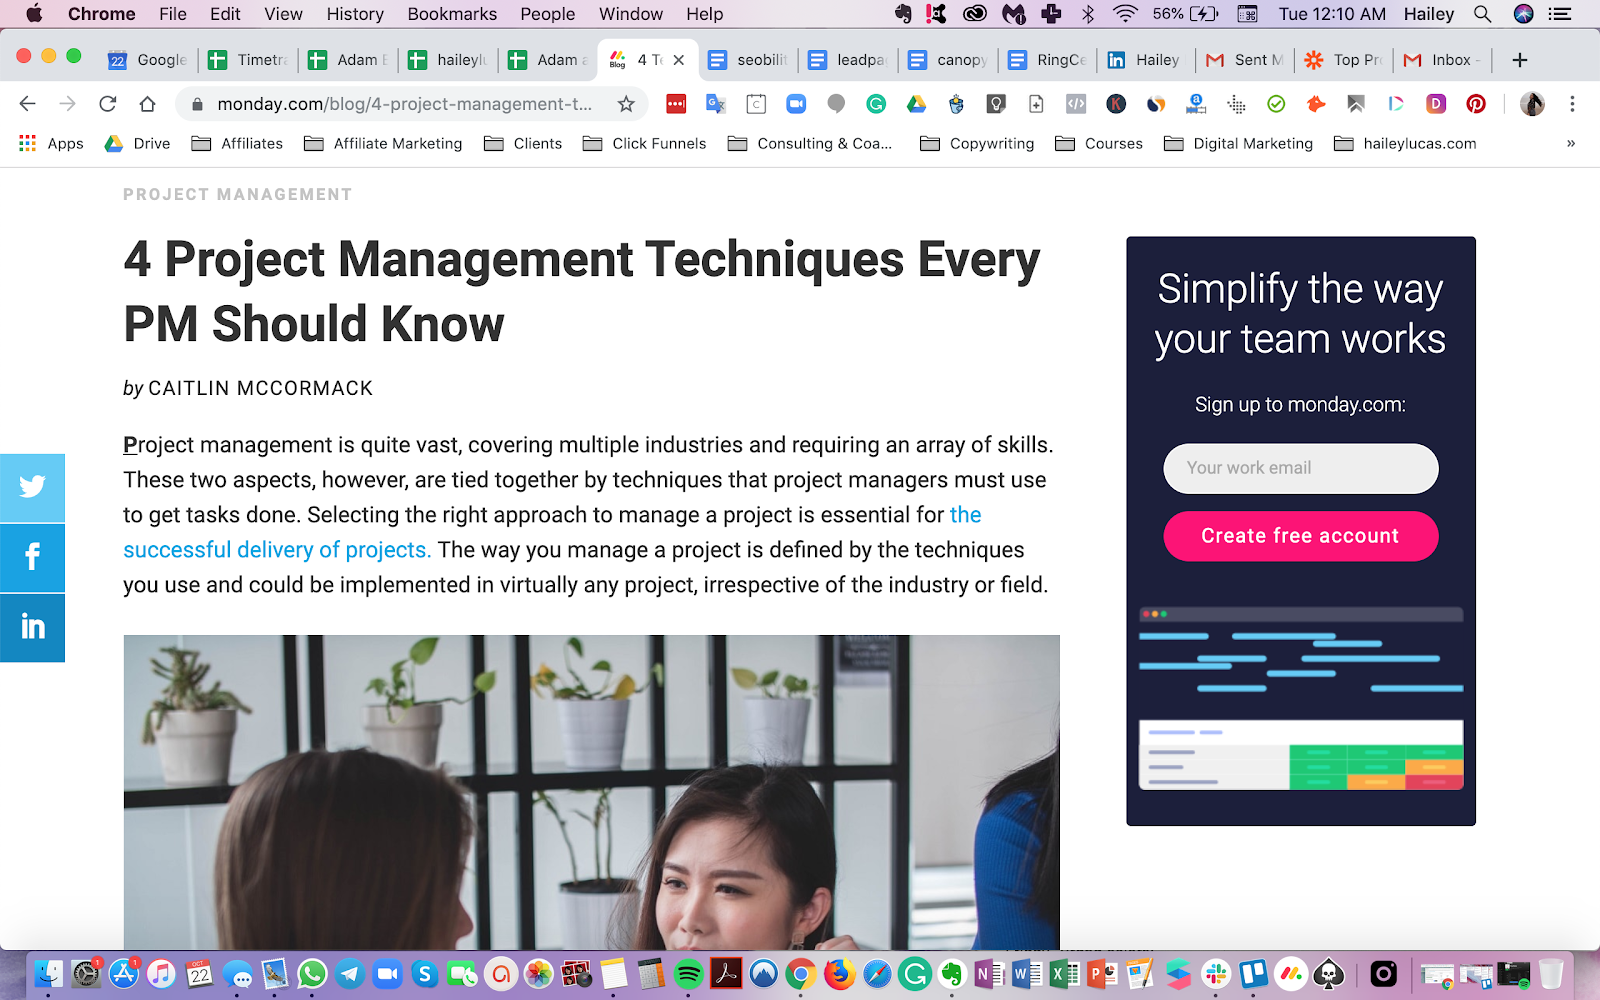The image size is (1600, 1000).
Task: Share the article on Facebook
Action: (x=32, y=557)
